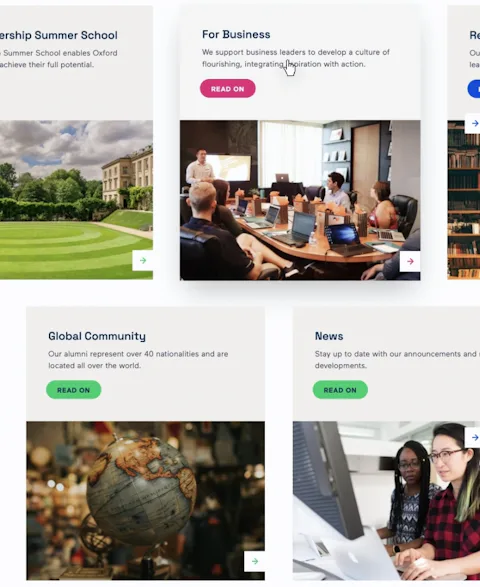This screenshot has height=587, width=480.
Task: Click the Global Community alumni description text
Action: 138,360
